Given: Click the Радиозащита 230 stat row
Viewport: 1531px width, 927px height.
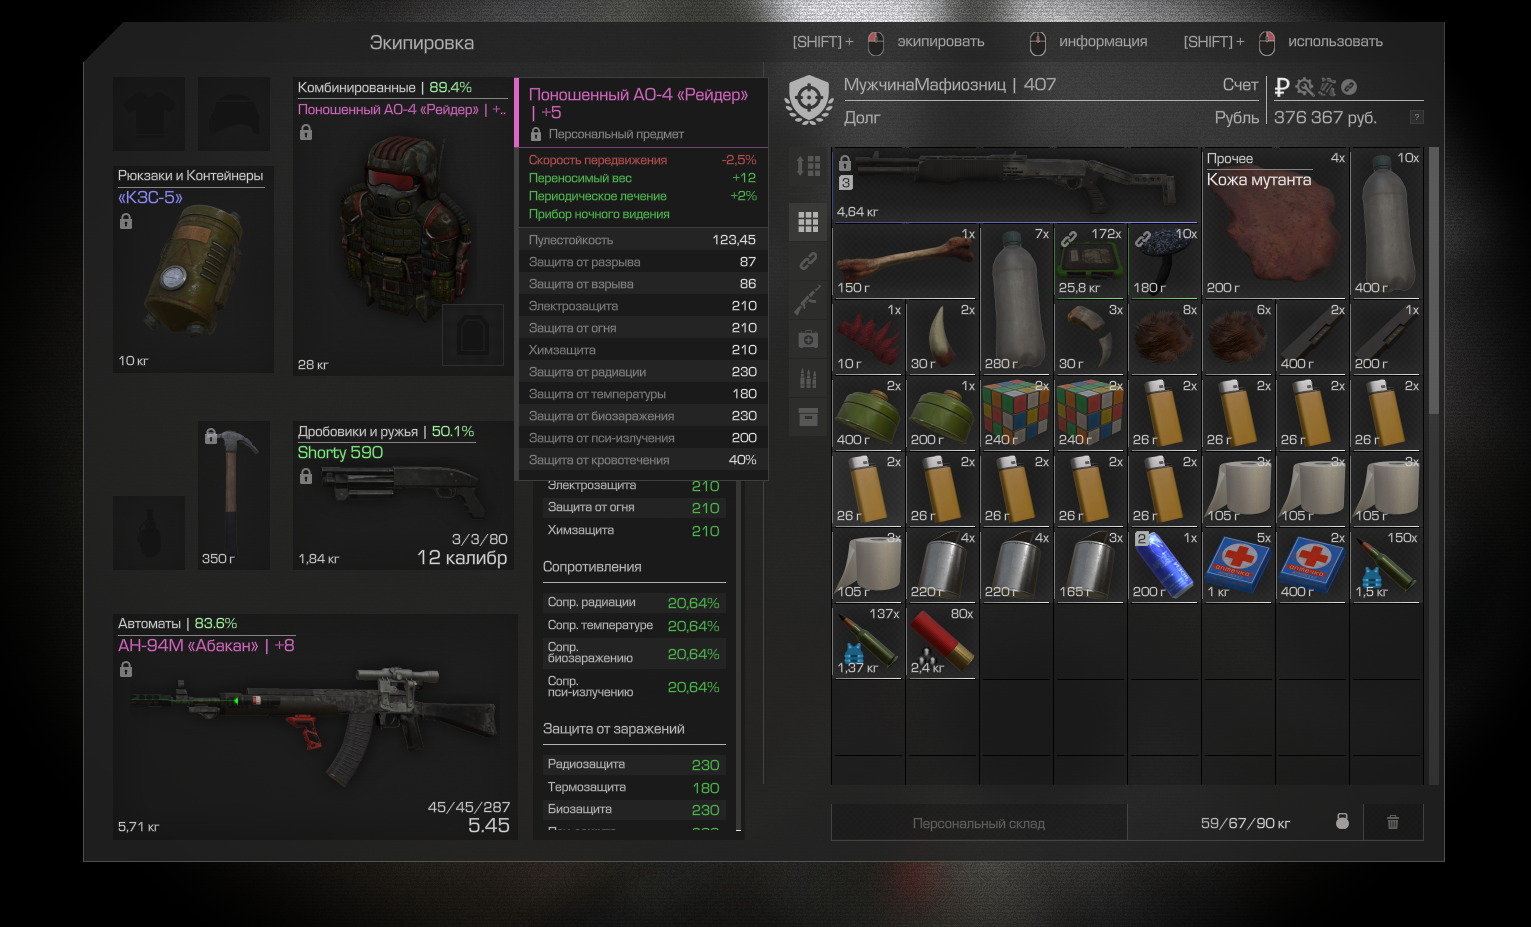Looking at the screenshot, I should (x=634, y=764).
